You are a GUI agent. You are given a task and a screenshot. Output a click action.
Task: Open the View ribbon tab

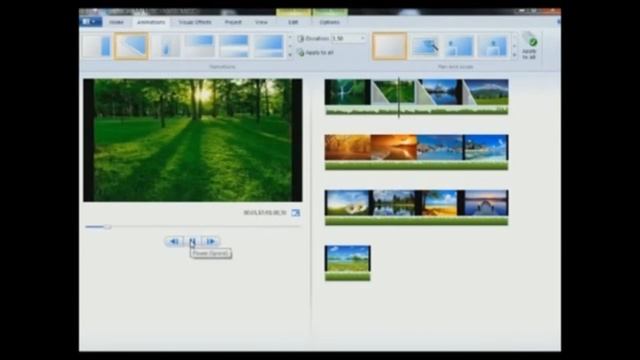coord(261,22)
